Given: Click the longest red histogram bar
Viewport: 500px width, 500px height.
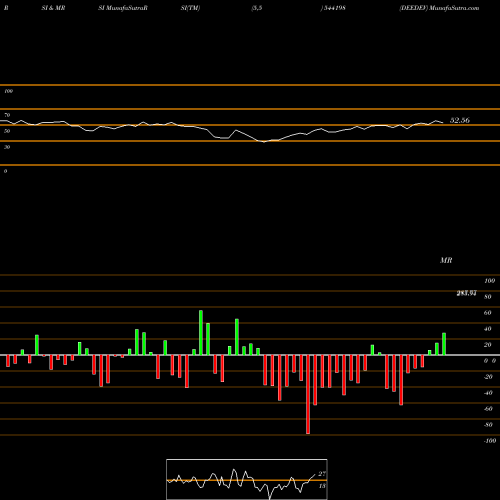Looking at the screenshot, I should (308, 394).
